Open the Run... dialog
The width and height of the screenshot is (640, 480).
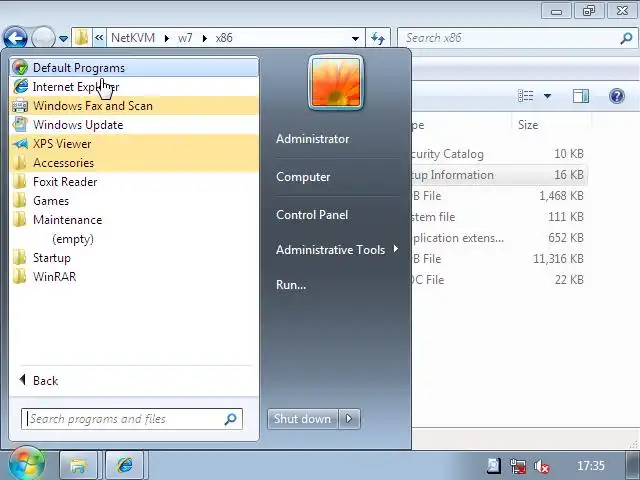pos(291,284)
